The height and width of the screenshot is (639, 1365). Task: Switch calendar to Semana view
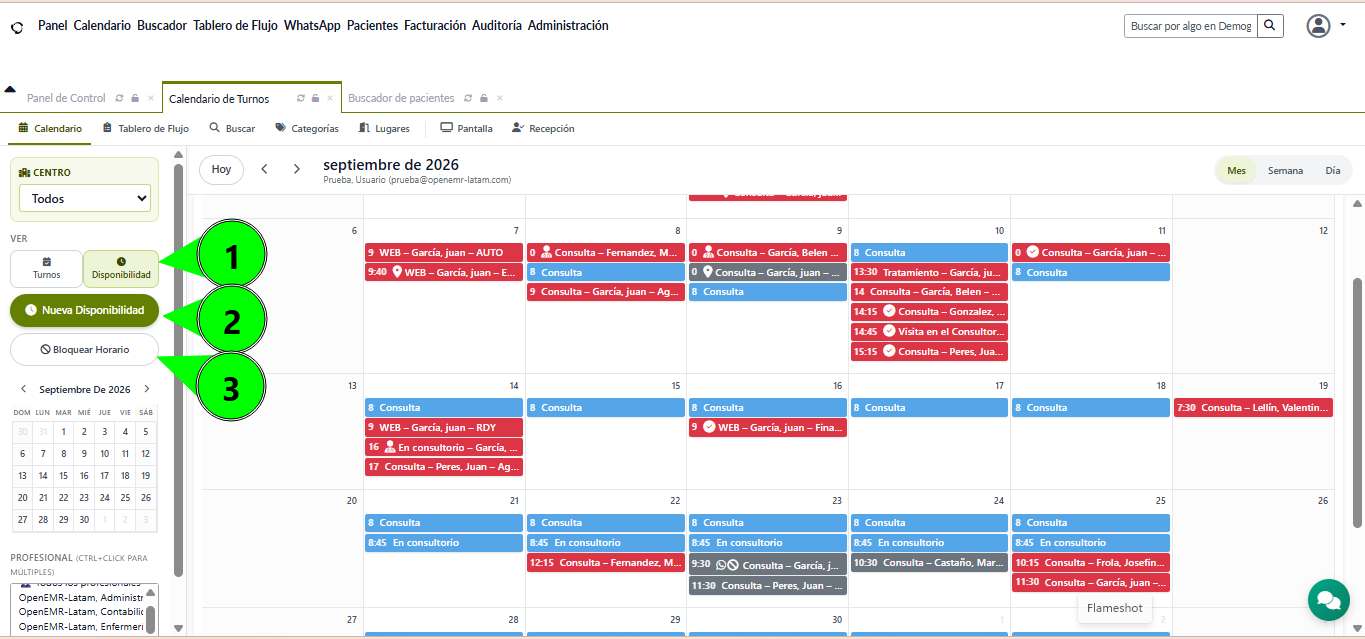coord(1285,171)
